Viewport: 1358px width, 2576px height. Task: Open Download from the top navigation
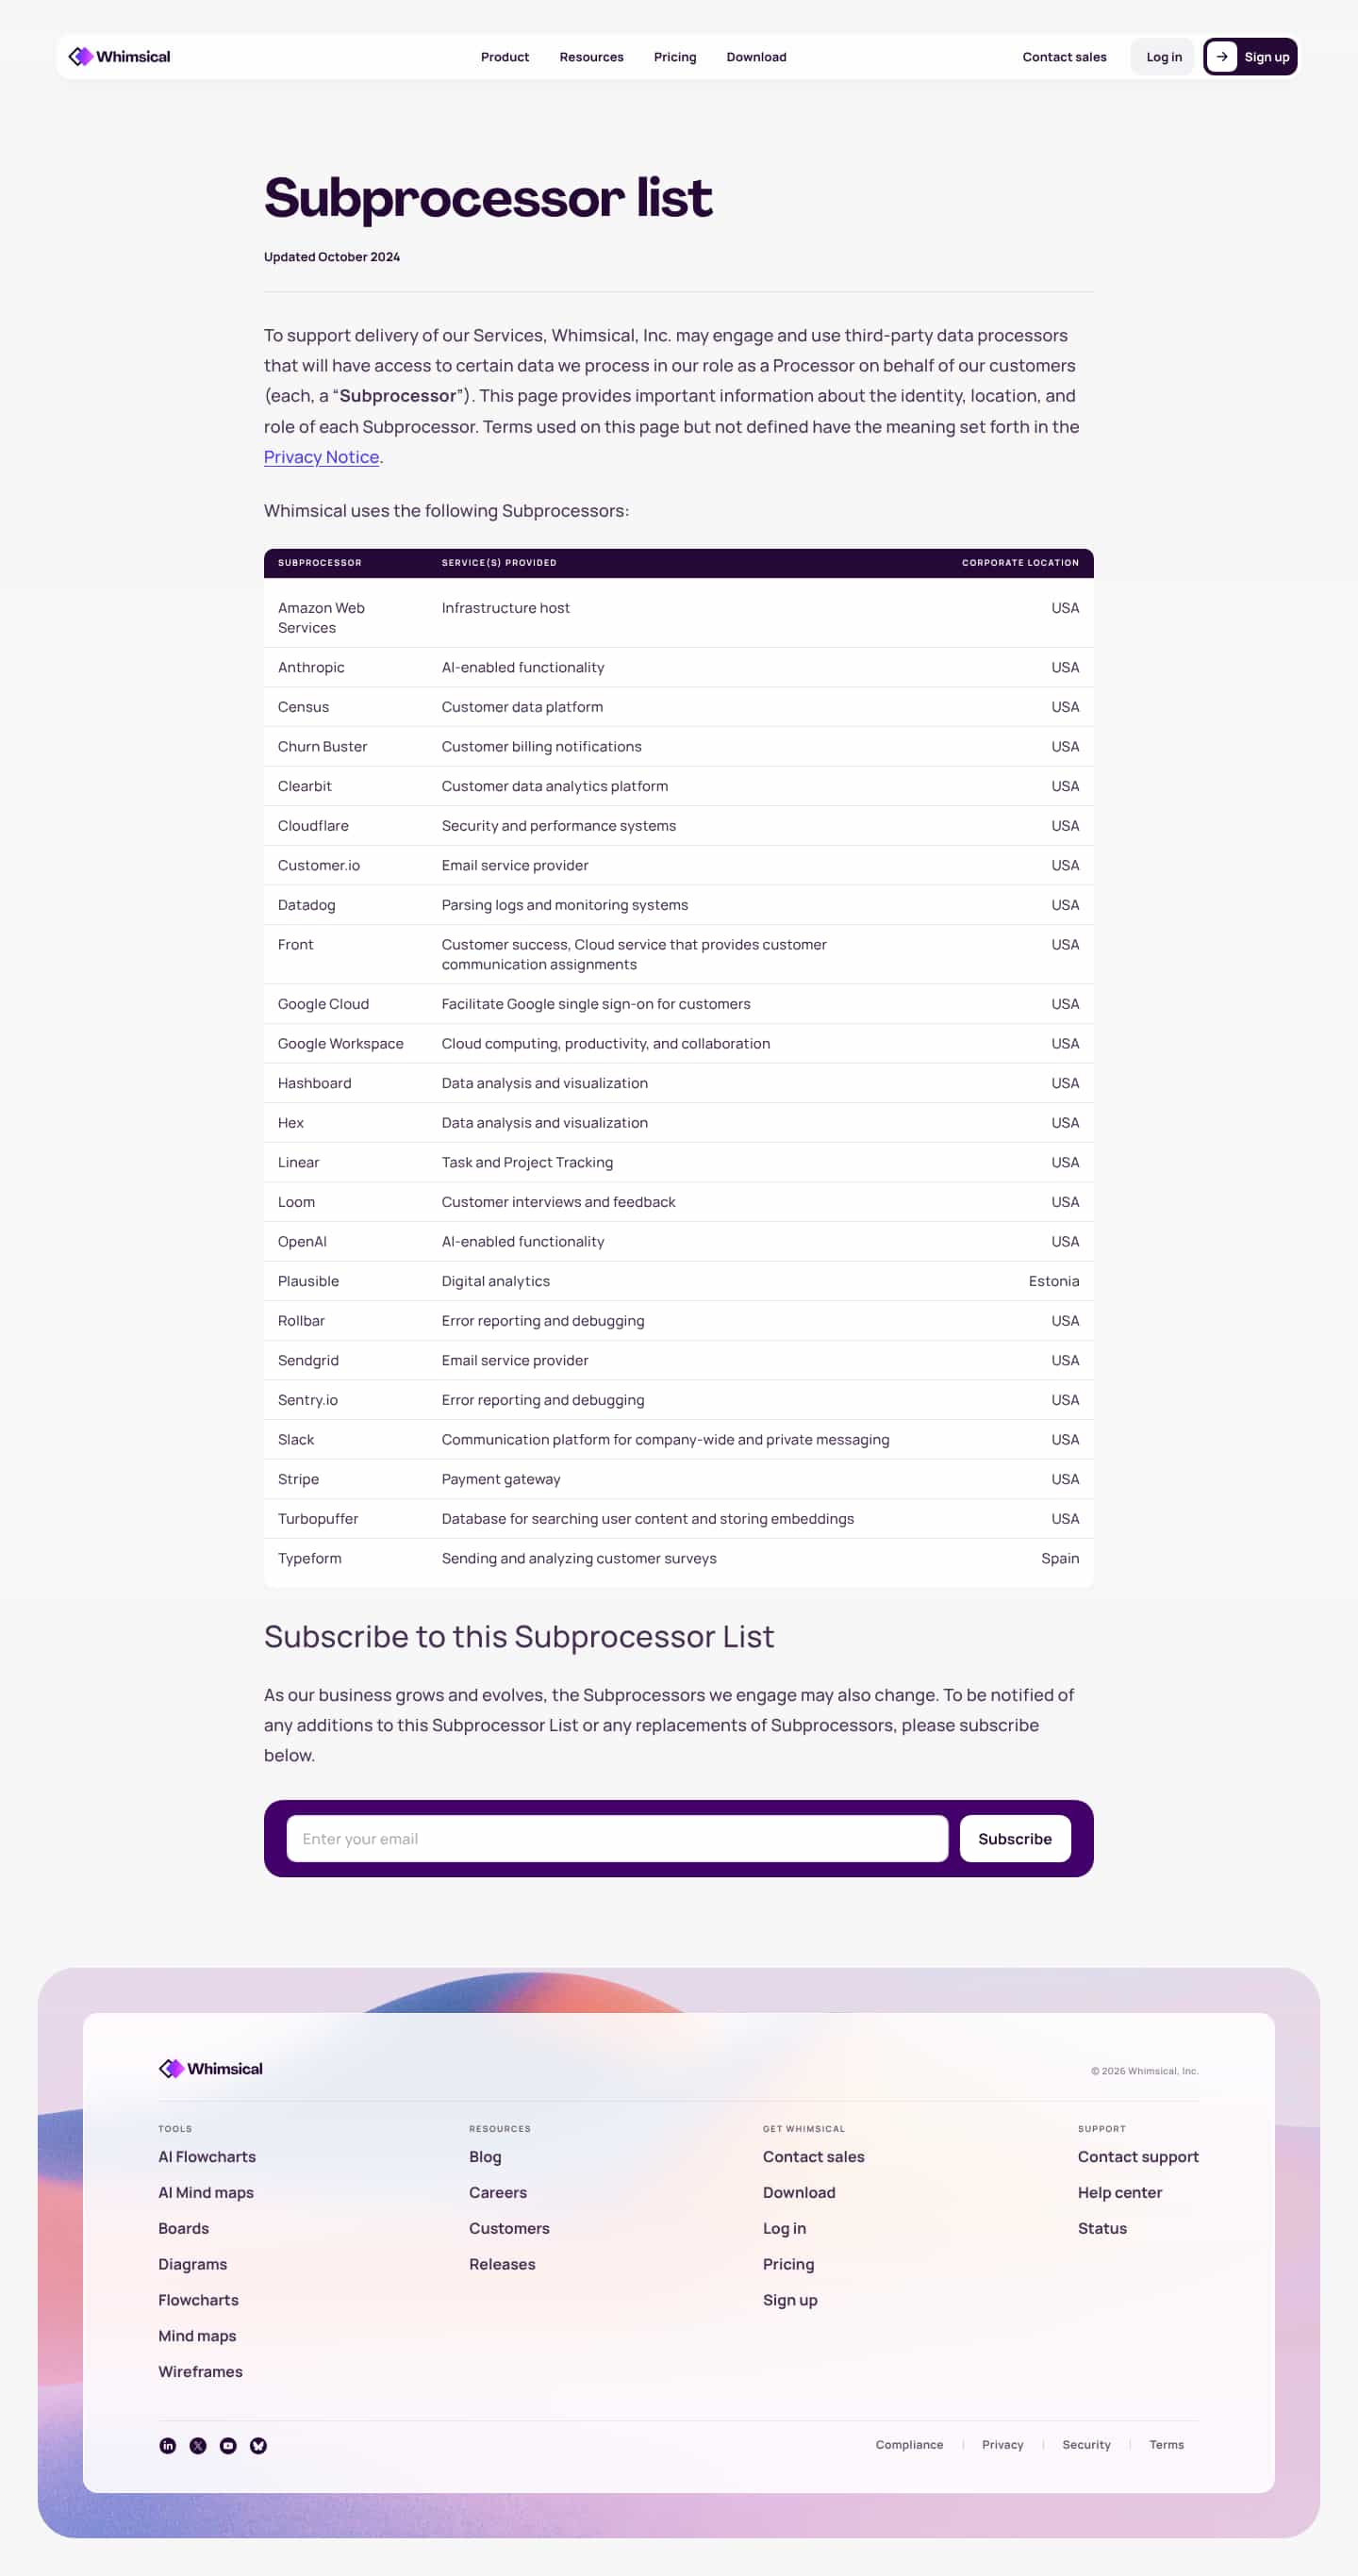[x=756, y=57]
